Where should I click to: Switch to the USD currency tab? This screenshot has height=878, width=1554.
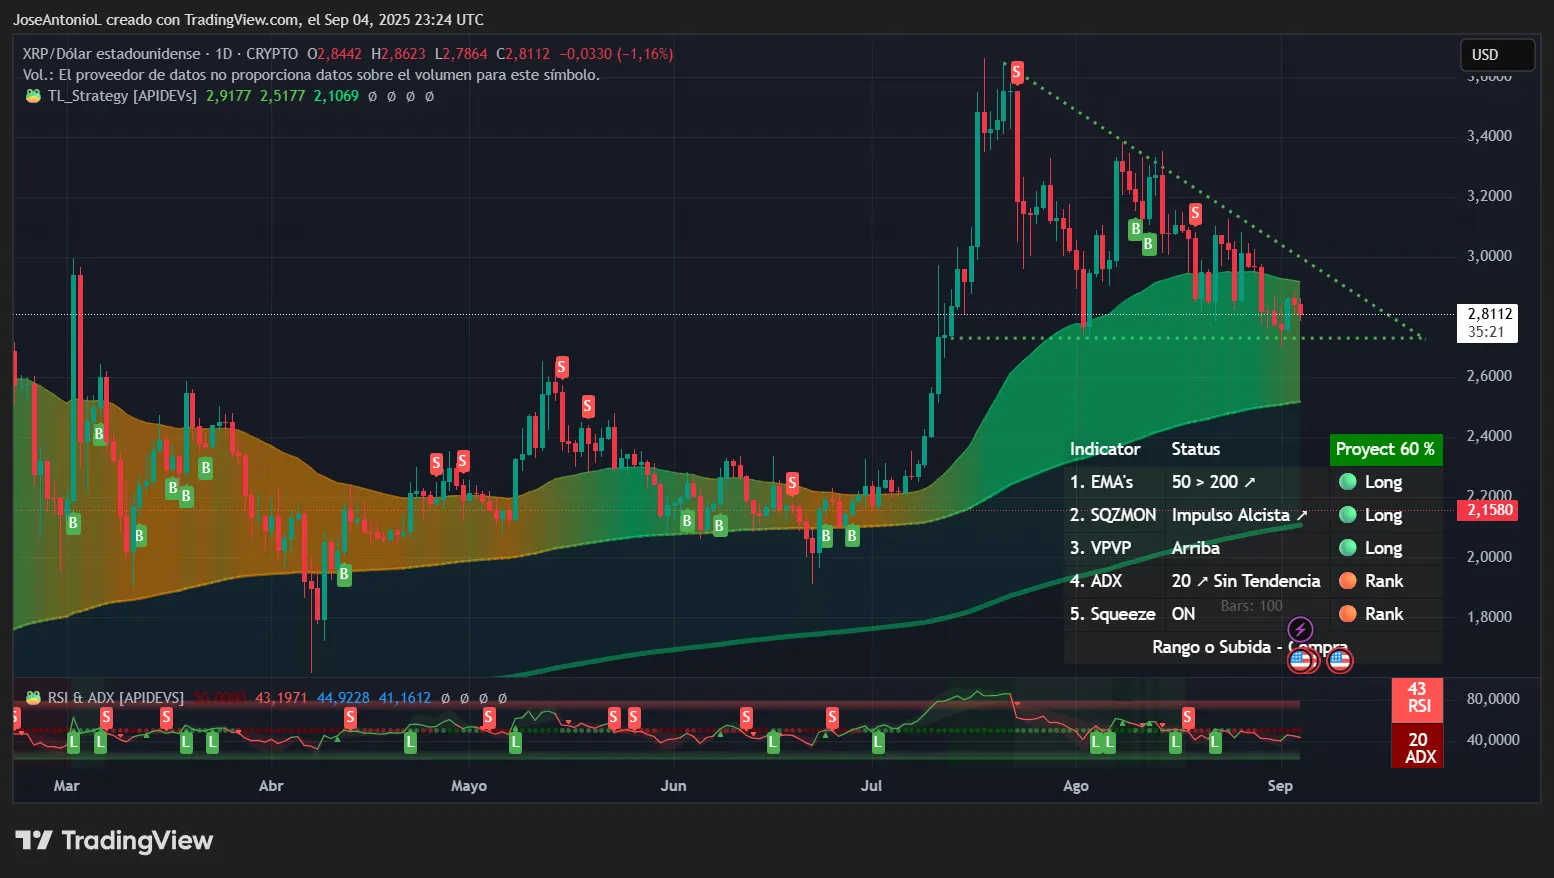click(1497, 55)
